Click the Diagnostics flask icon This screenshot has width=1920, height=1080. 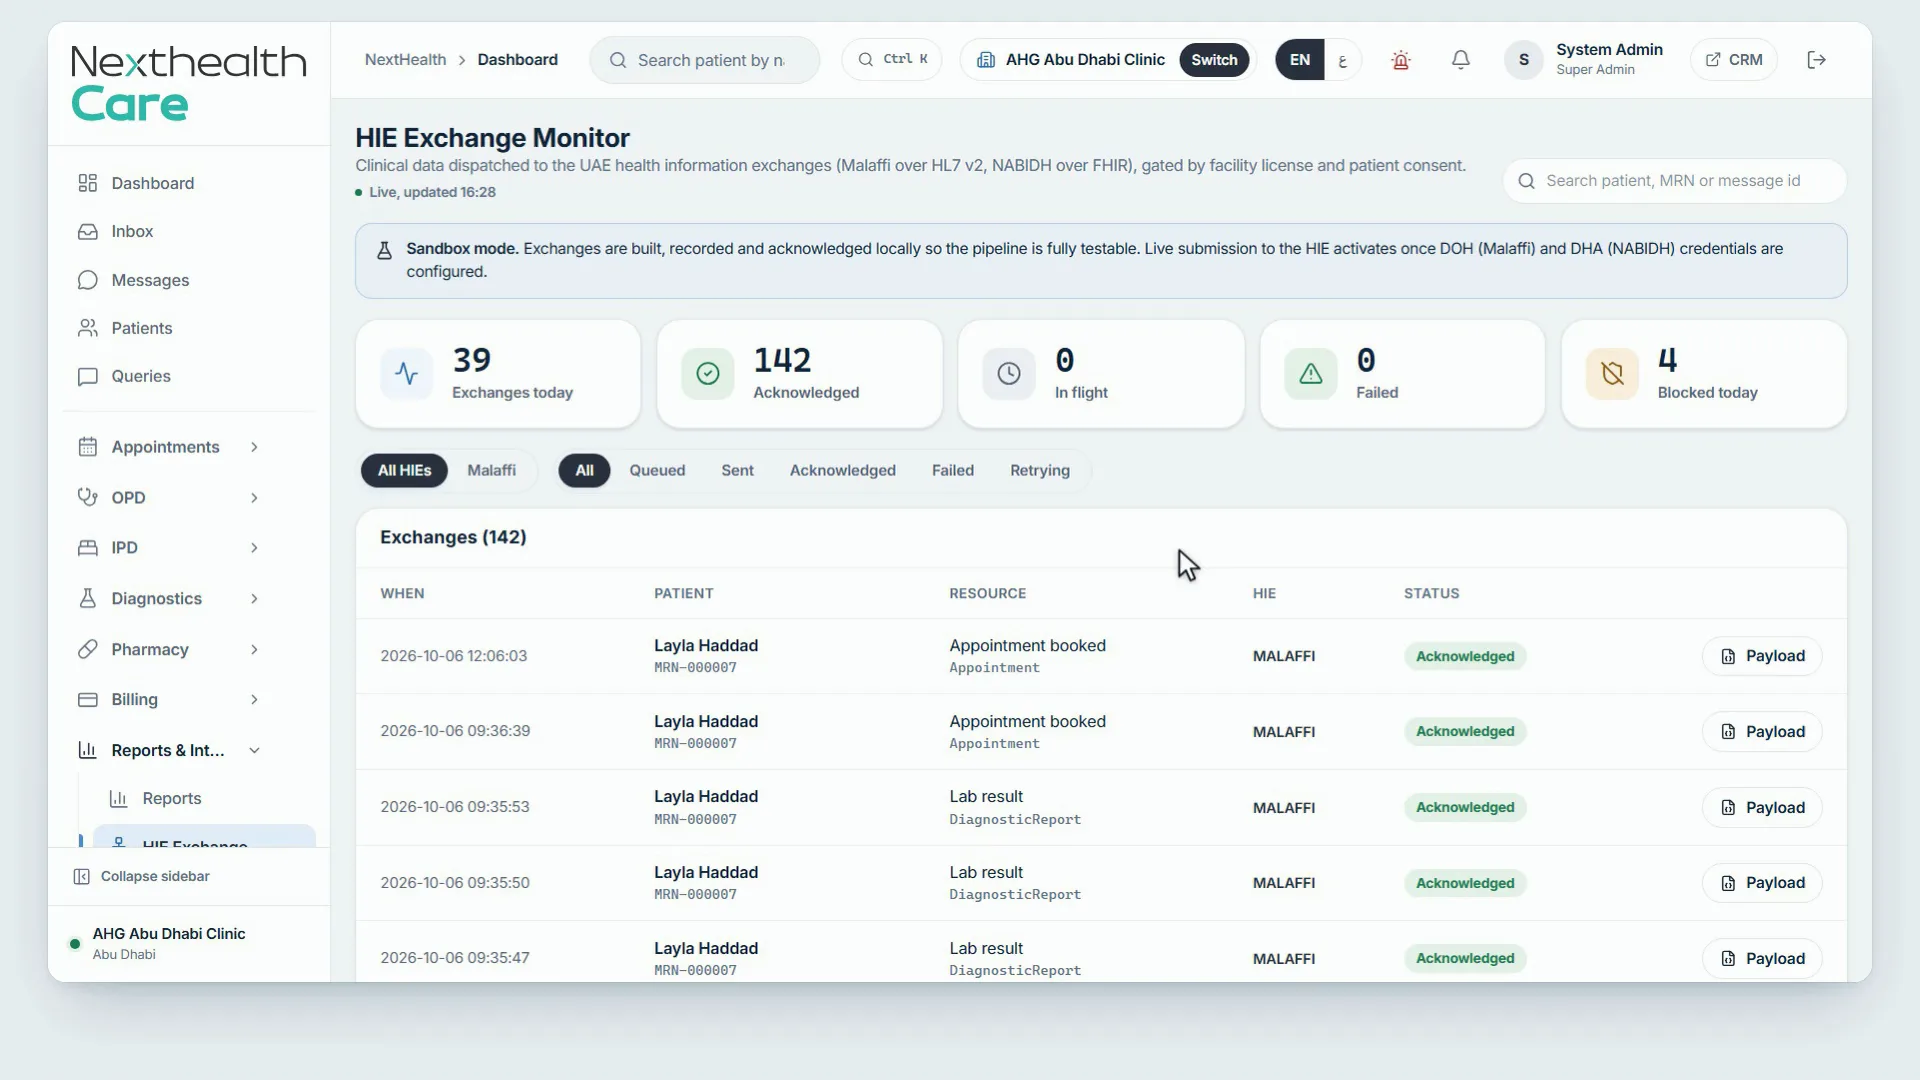pos(88,598)
